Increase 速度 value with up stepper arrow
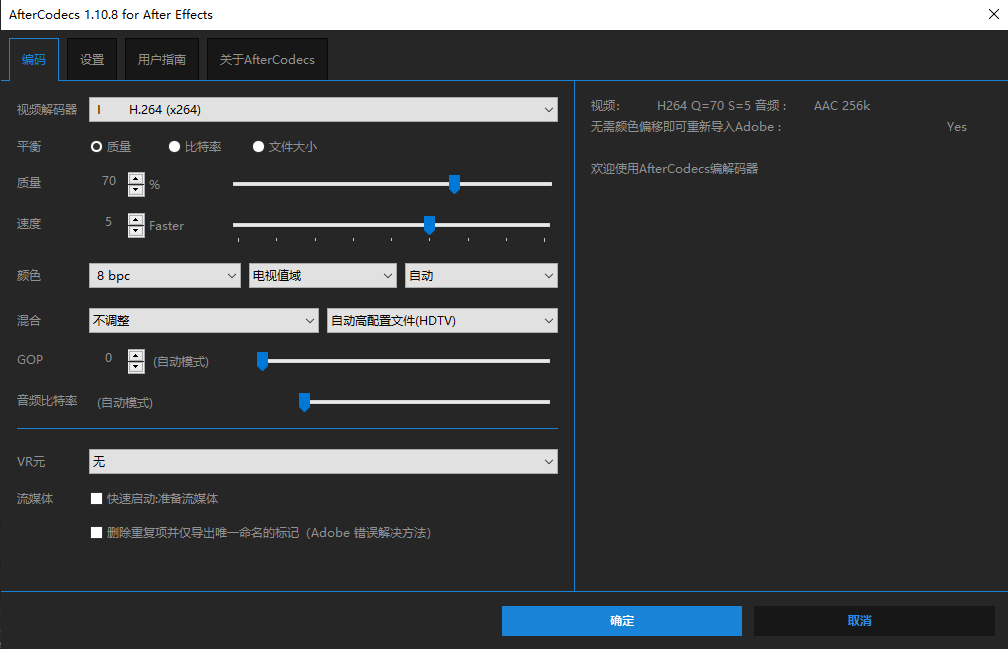Screen dimensions: 1008x649 (136, 219)
